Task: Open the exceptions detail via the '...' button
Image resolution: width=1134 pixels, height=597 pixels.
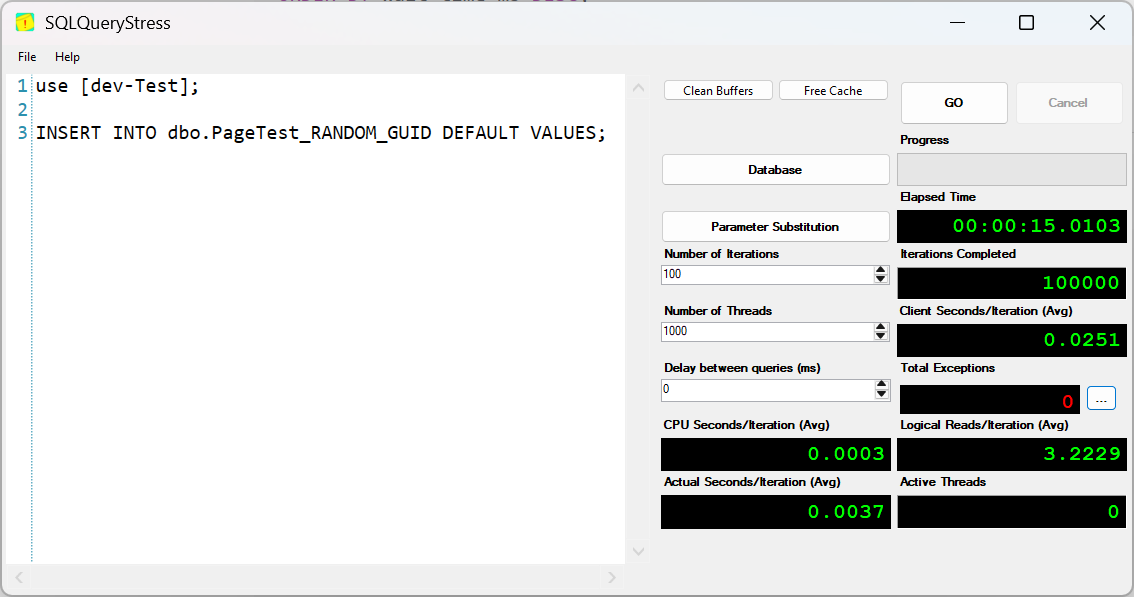Action: click(1101, 397)
